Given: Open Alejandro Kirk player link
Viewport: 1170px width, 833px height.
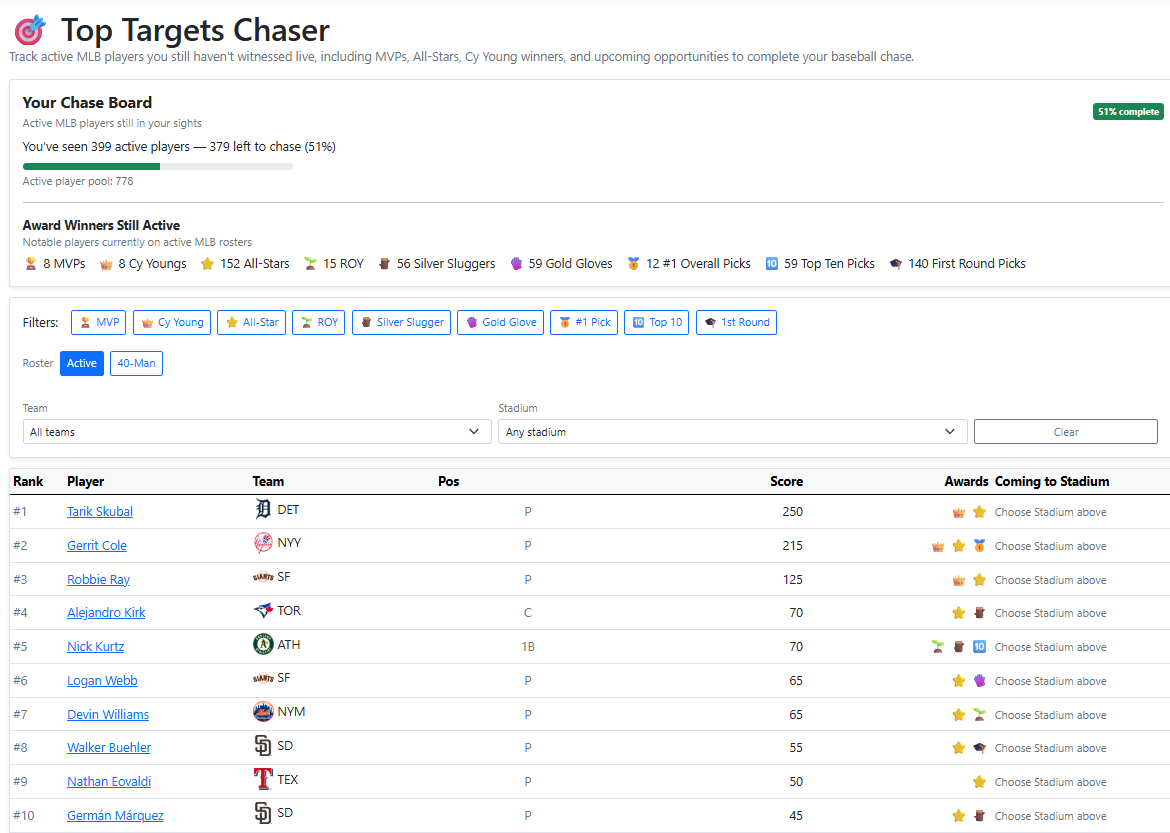Looking at the screenshot, I should (x=106, y=613).
